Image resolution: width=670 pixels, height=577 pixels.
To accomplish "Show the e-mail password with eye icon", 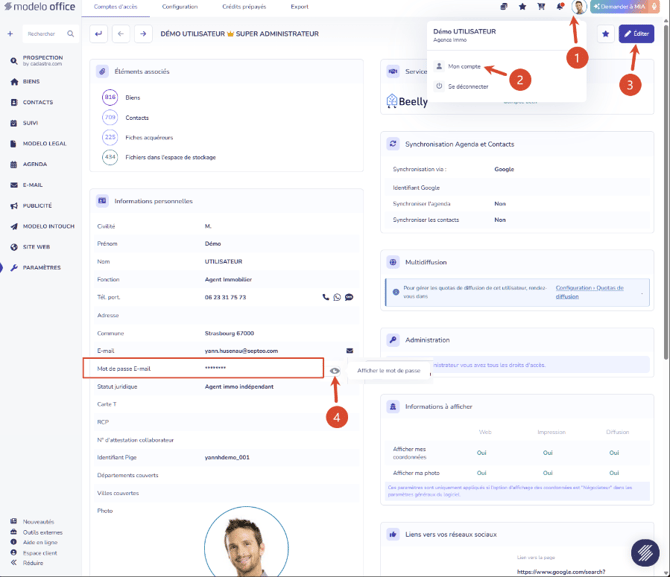I will pos(335,371).
